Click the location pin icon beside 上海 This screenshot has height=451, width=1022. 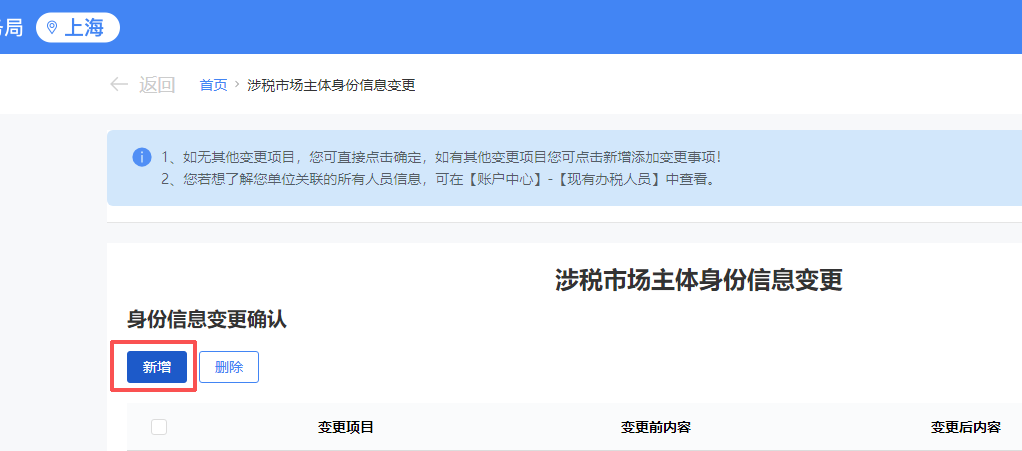[x=52, y=28]
